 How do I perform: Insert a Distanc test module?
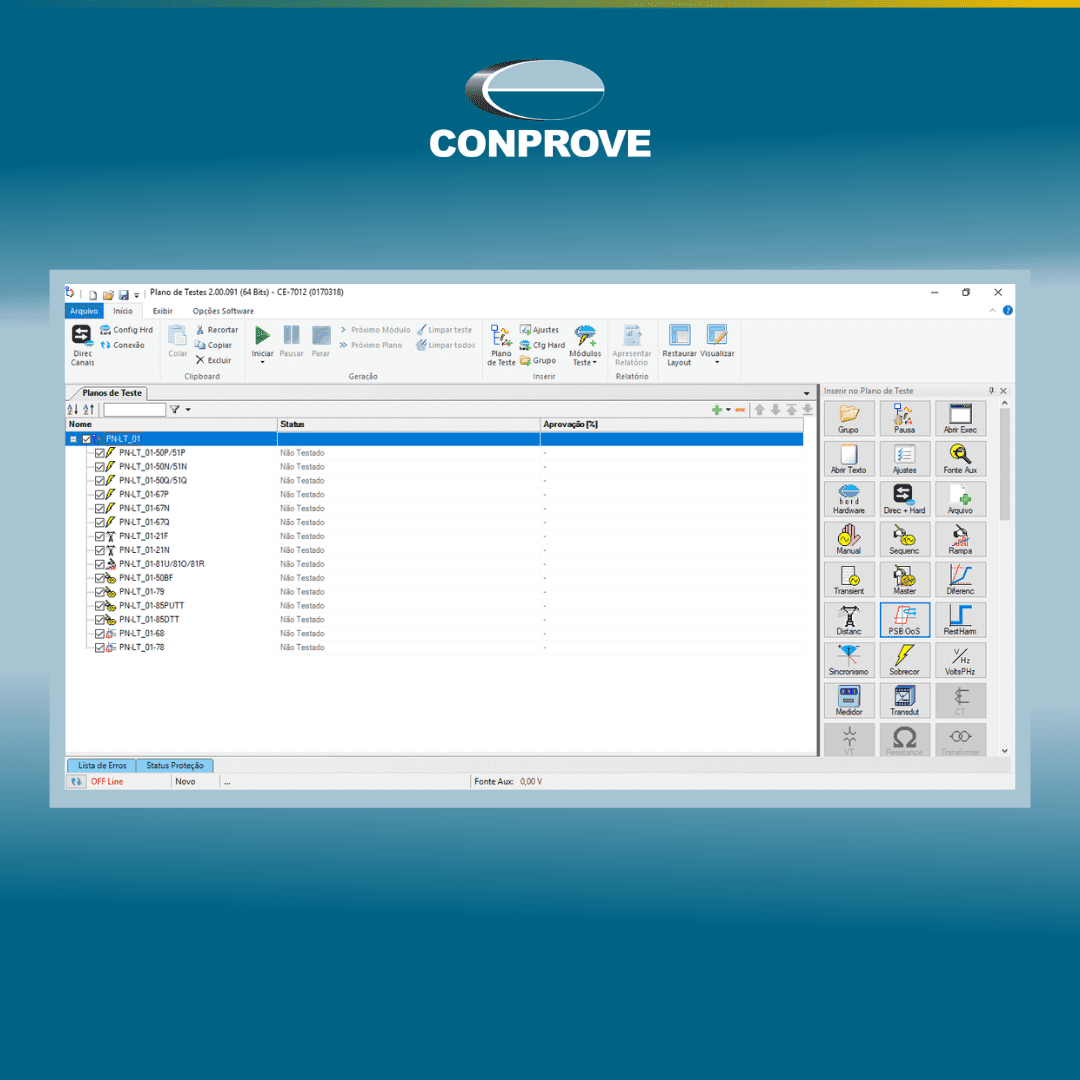(x=849, y=620)
